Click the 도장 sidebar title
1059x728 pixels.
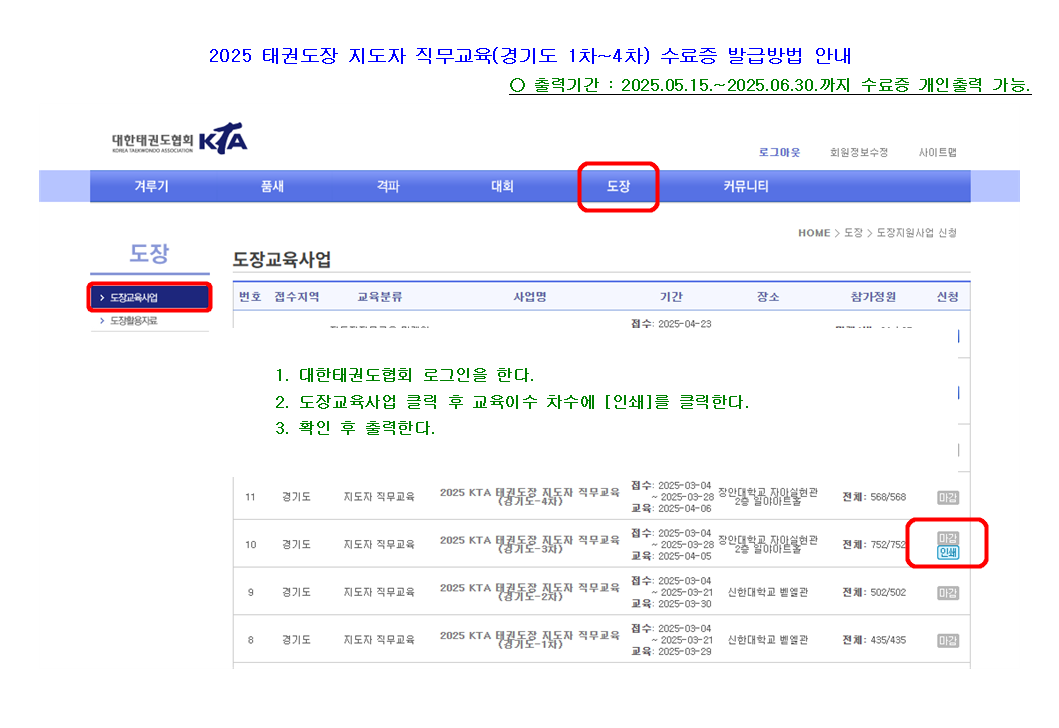(x=149, y=254)
